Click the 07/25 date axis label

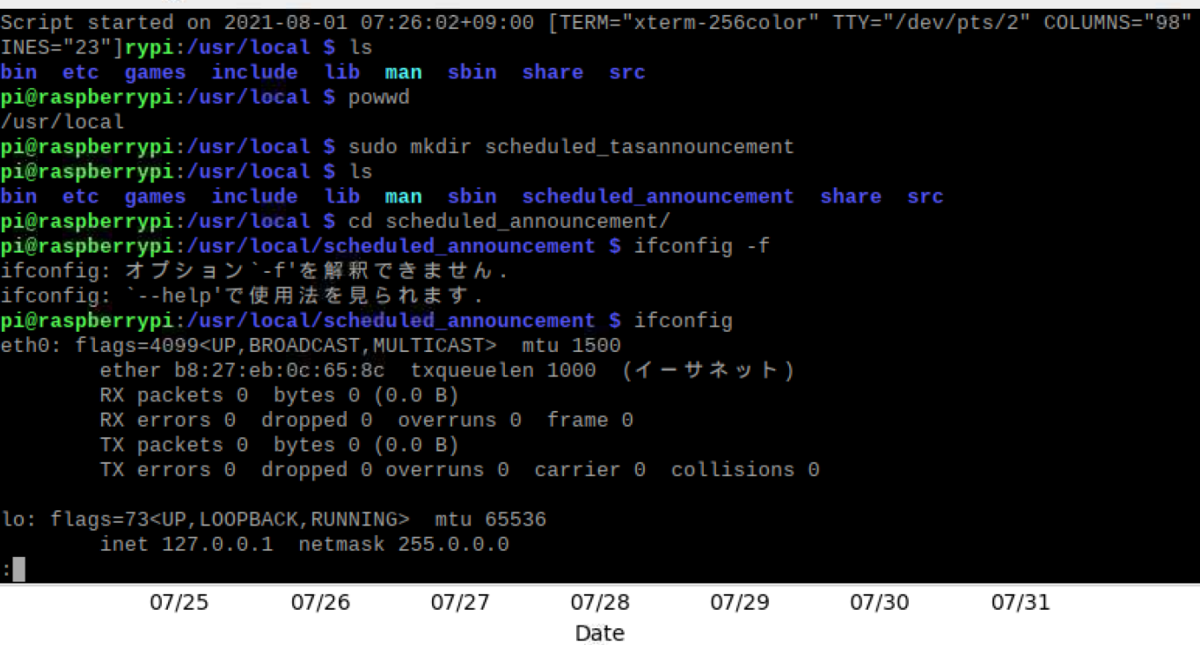coord(180,602)
